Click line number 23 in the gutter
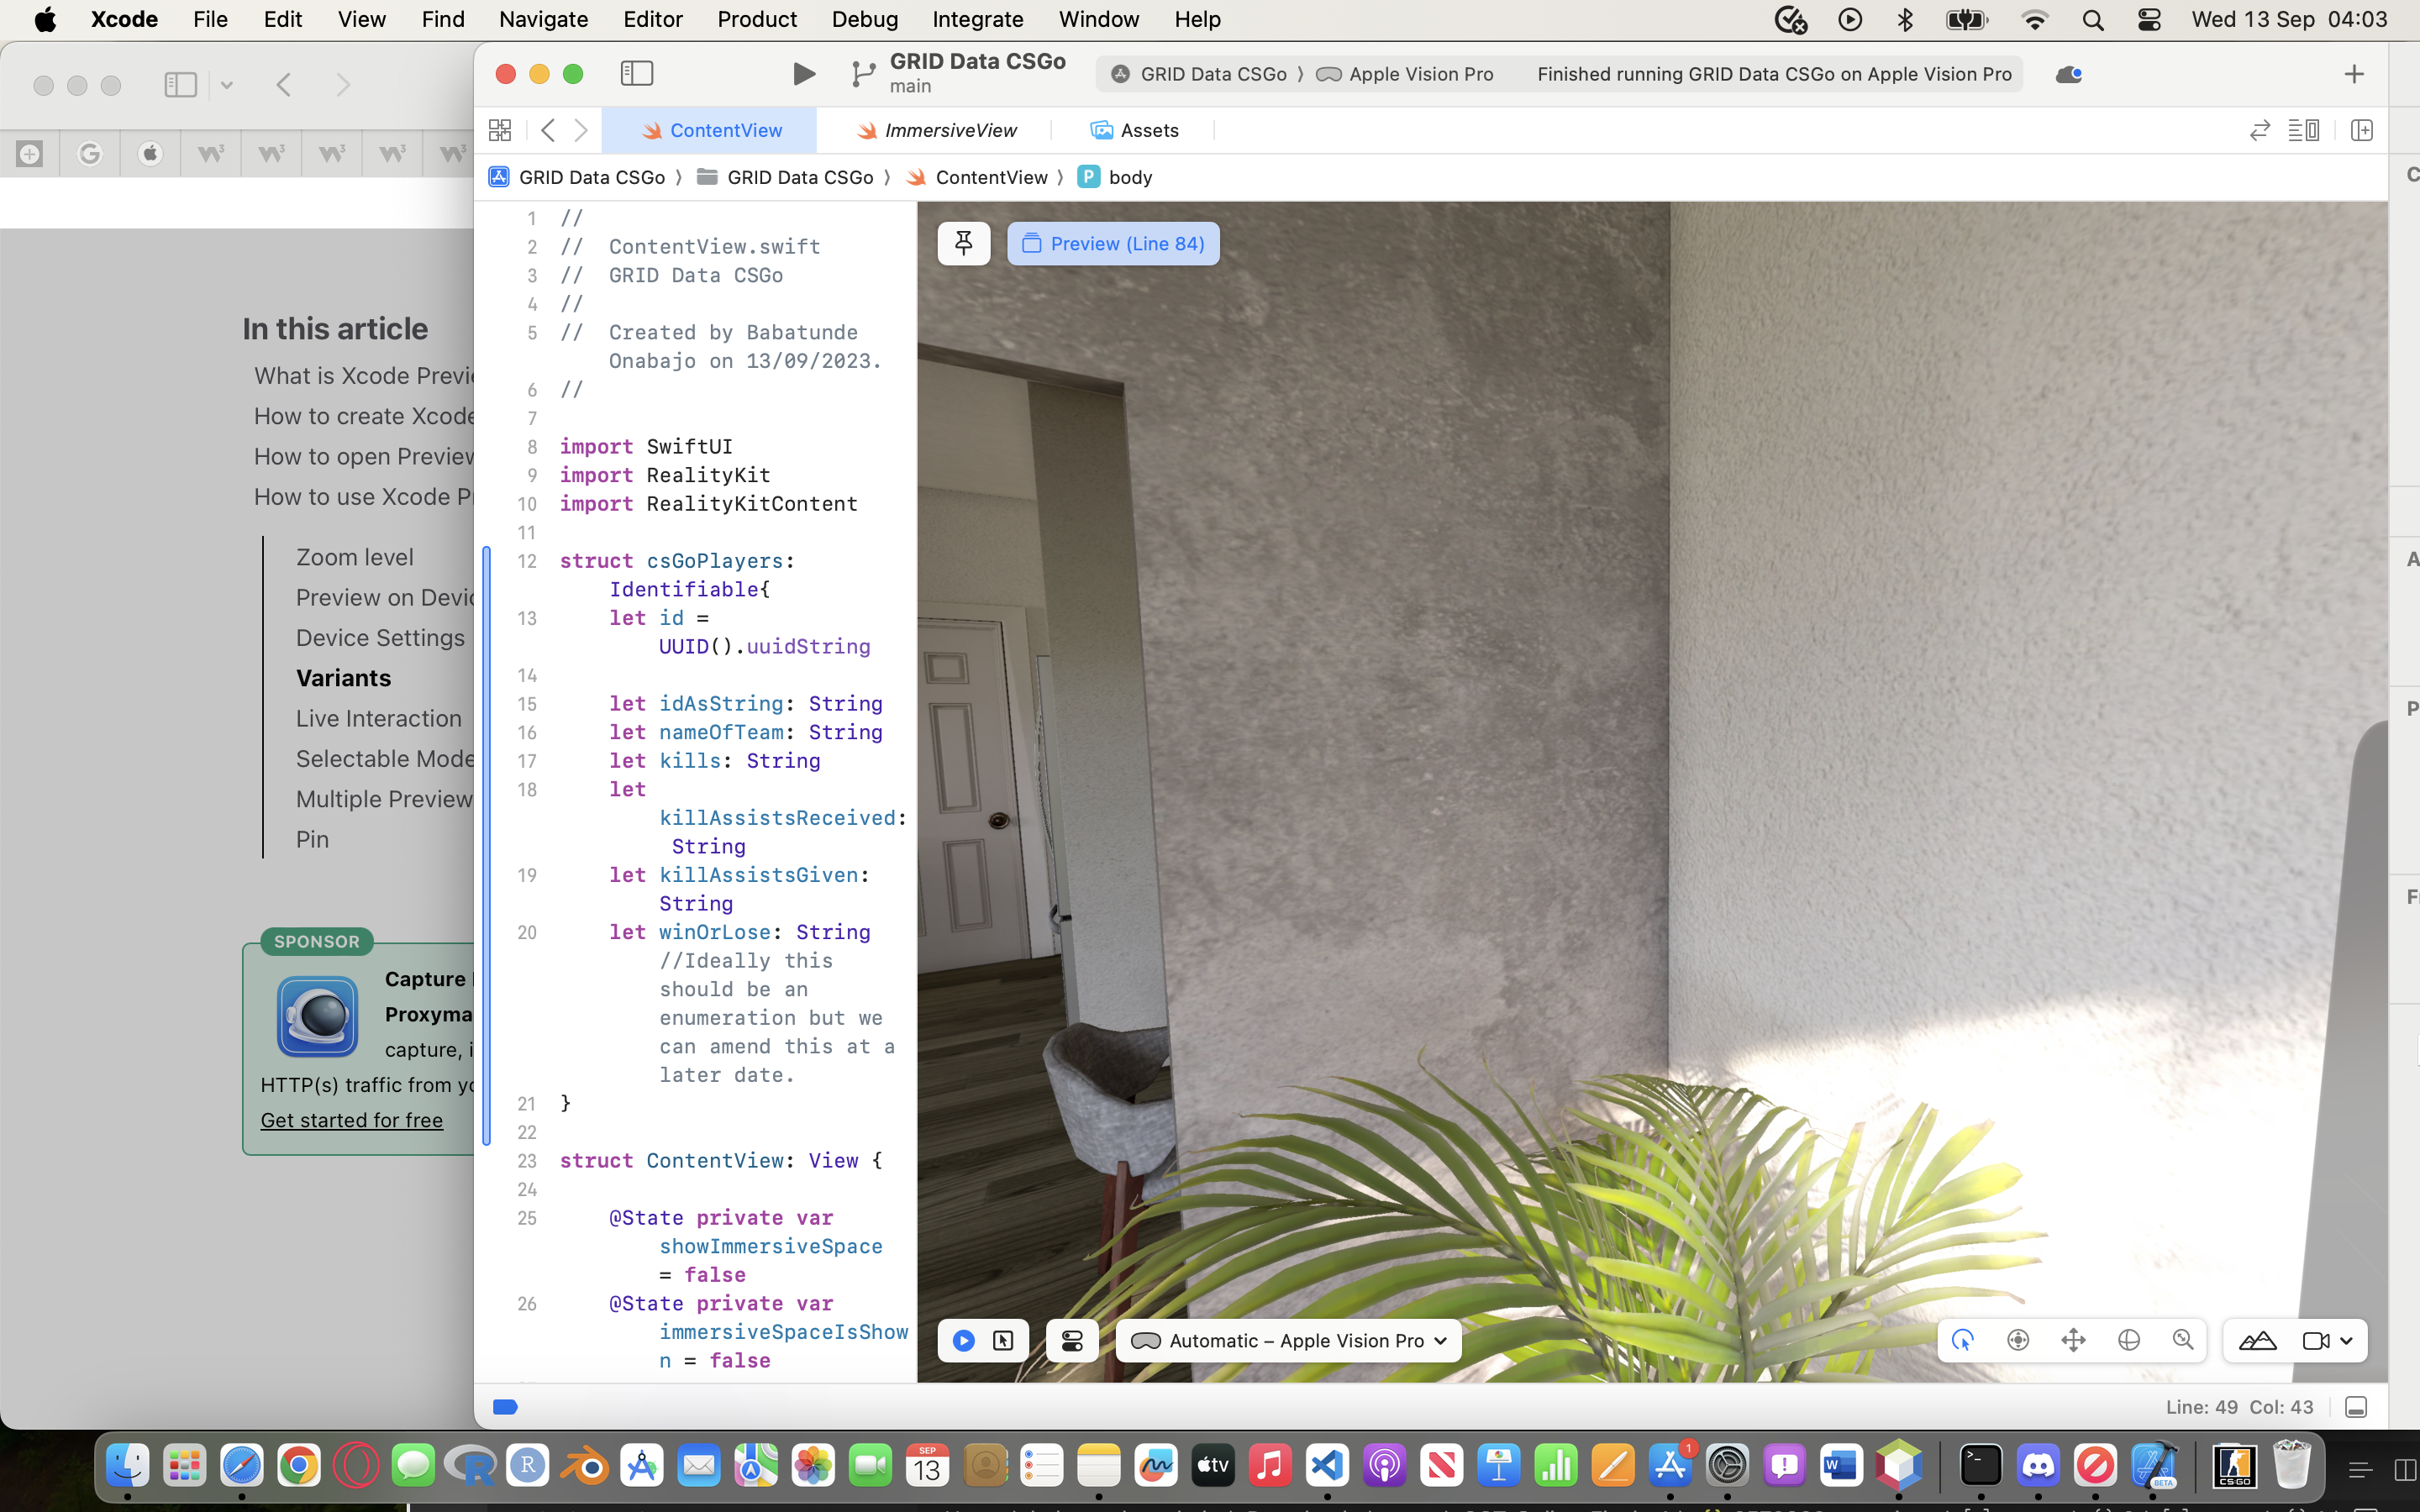The width and height of the screenshot is (2420, 1512). (x=526, y=1161)
